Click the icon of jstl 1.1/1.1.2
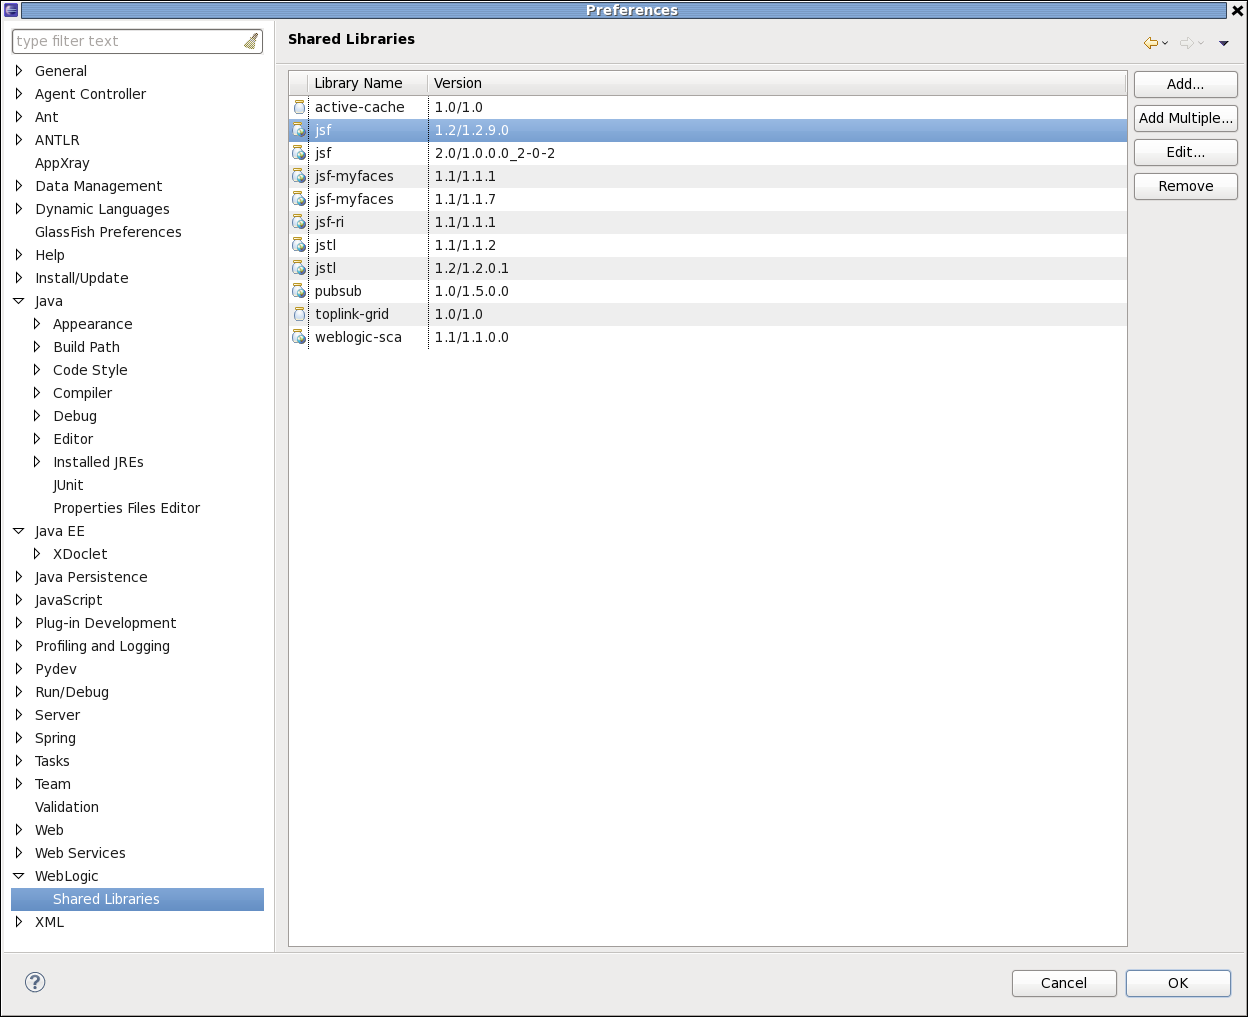This screenshot has height=1017, width=1248. tap(299, 245)
